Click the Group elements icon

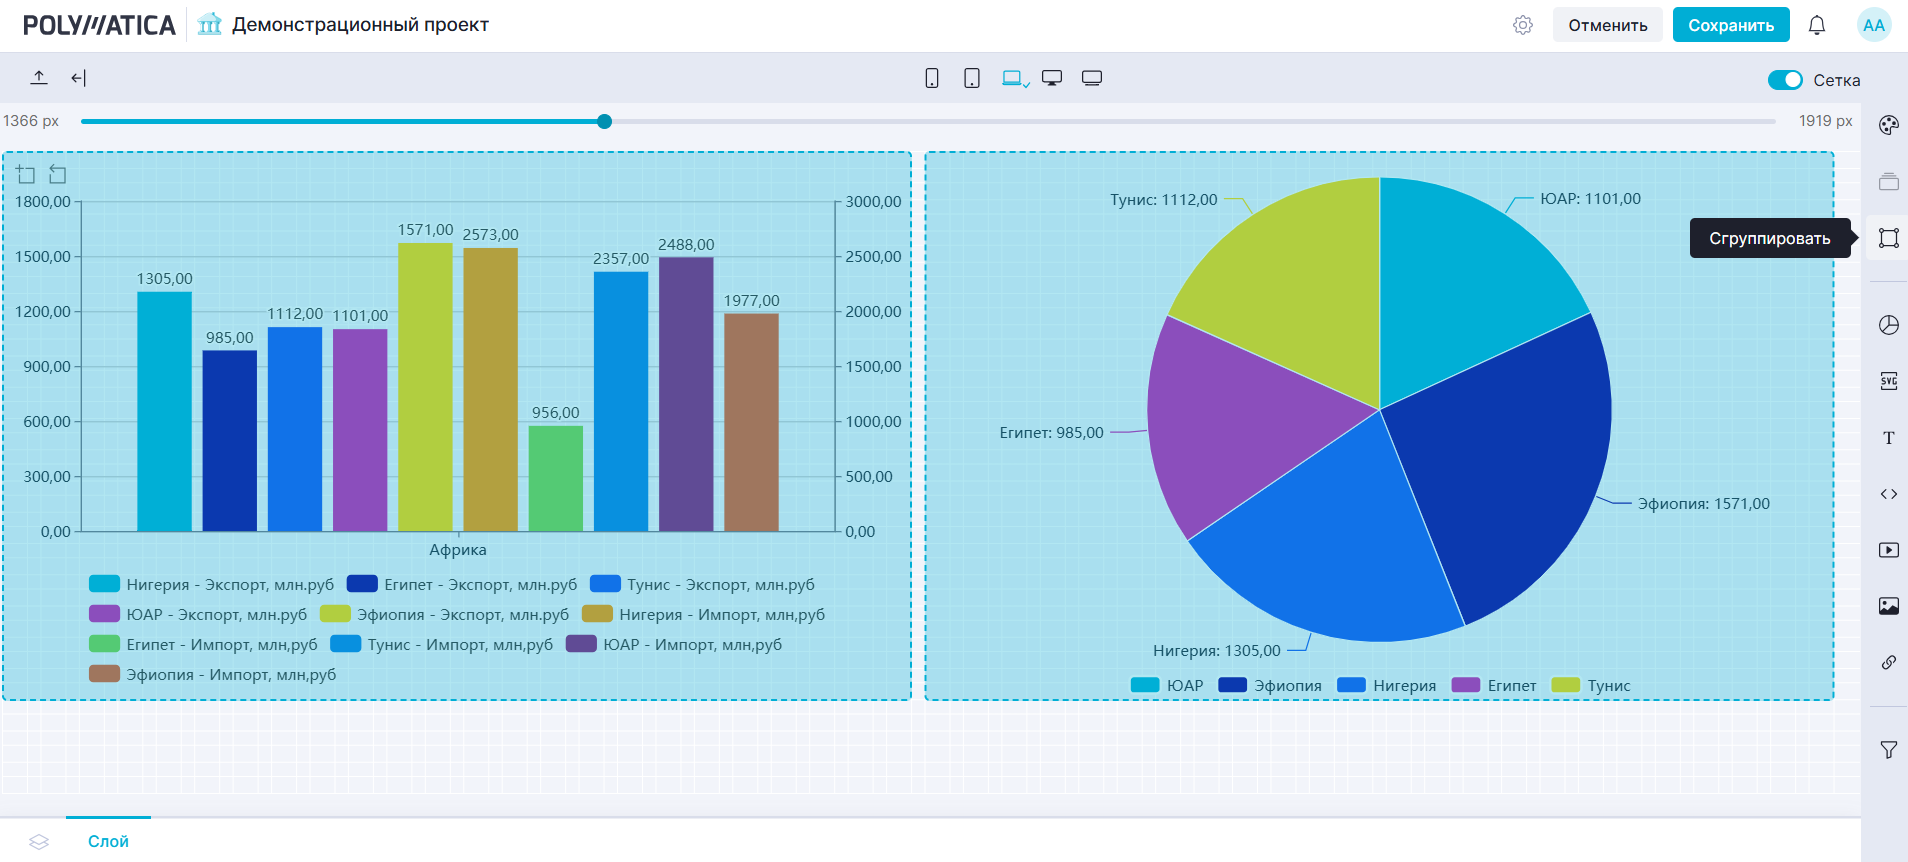click(1888, 238)
